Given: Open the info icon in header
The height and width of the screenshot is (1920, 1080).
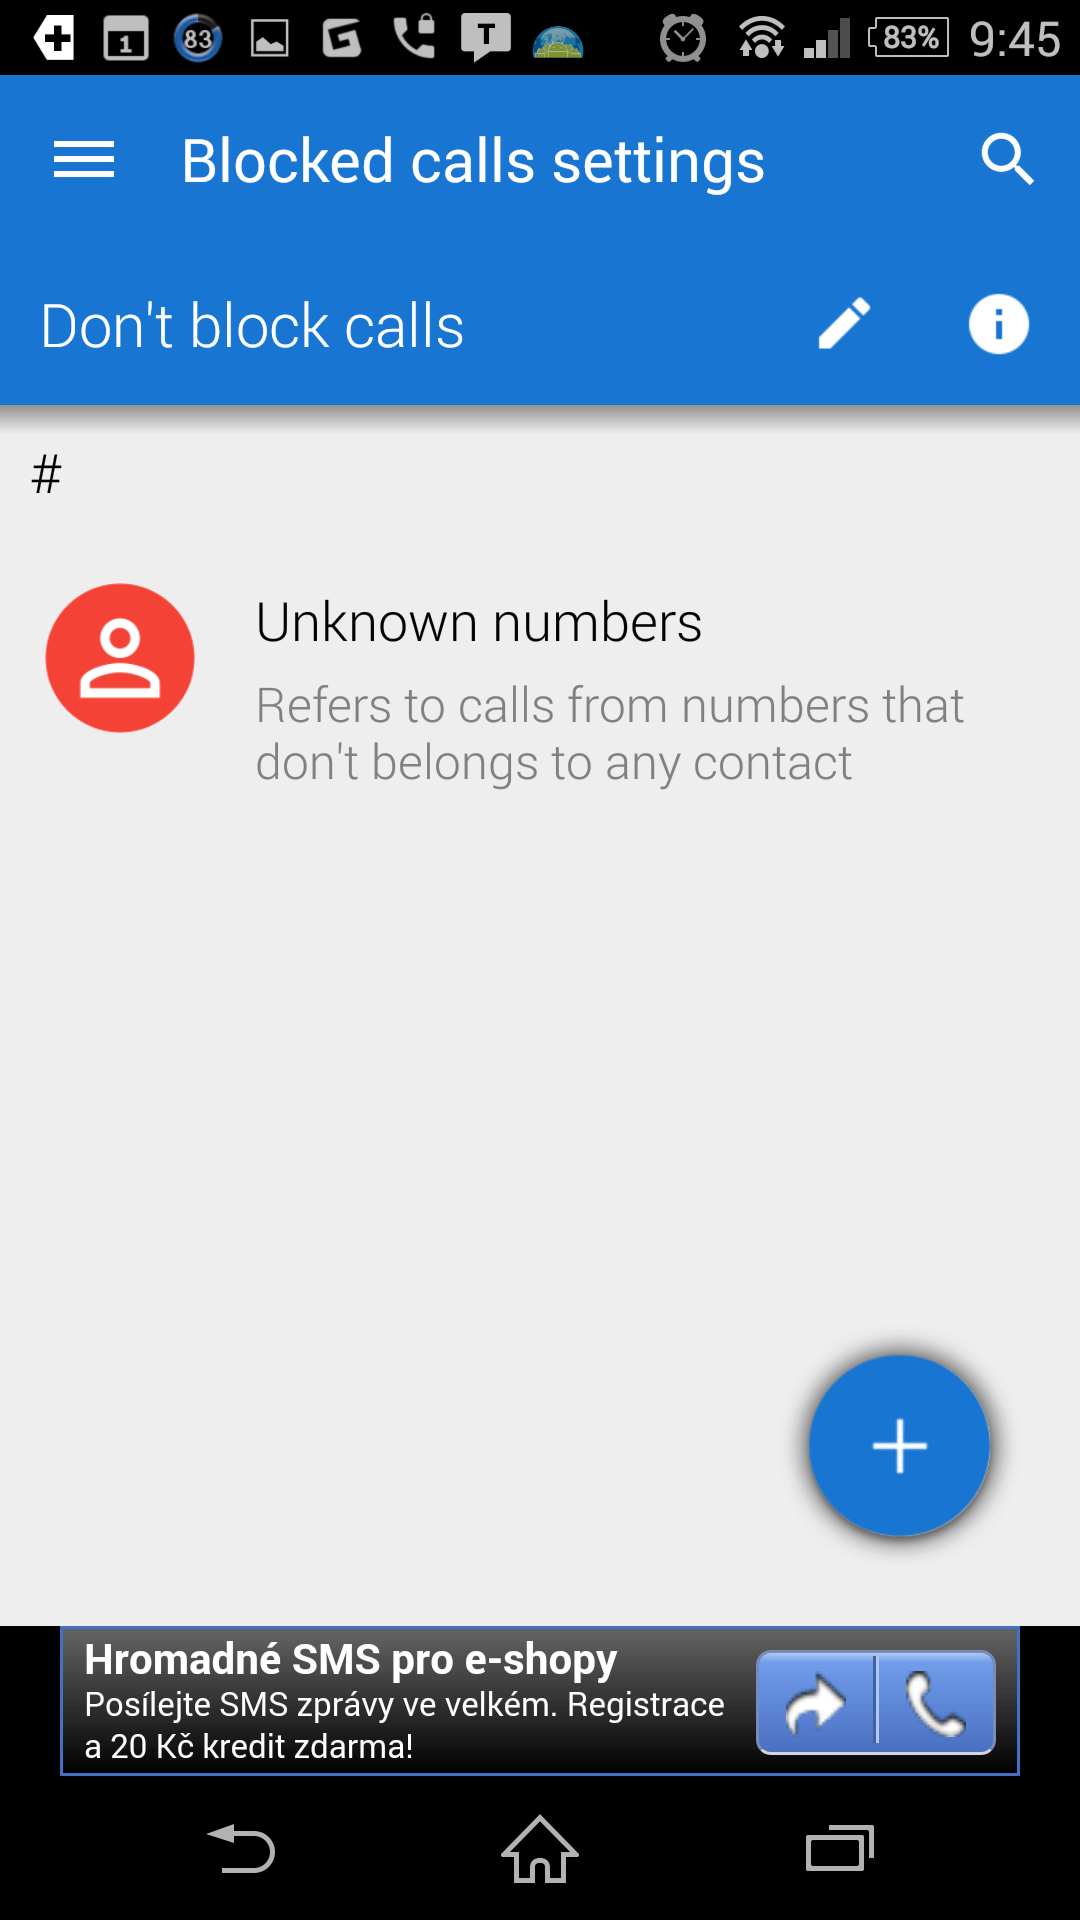Looking at the screenshot, I should point(999,324).
